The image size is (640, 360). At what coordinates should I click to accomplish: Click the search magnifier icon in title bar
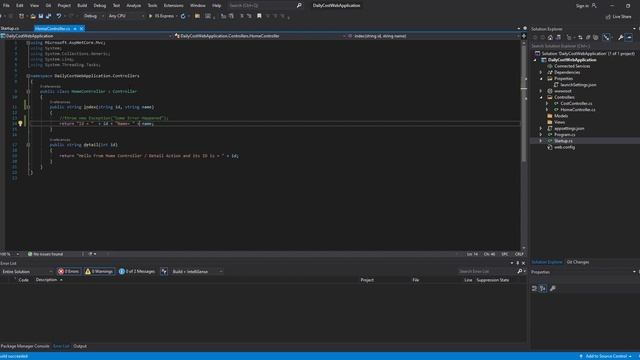click(299, 6)
